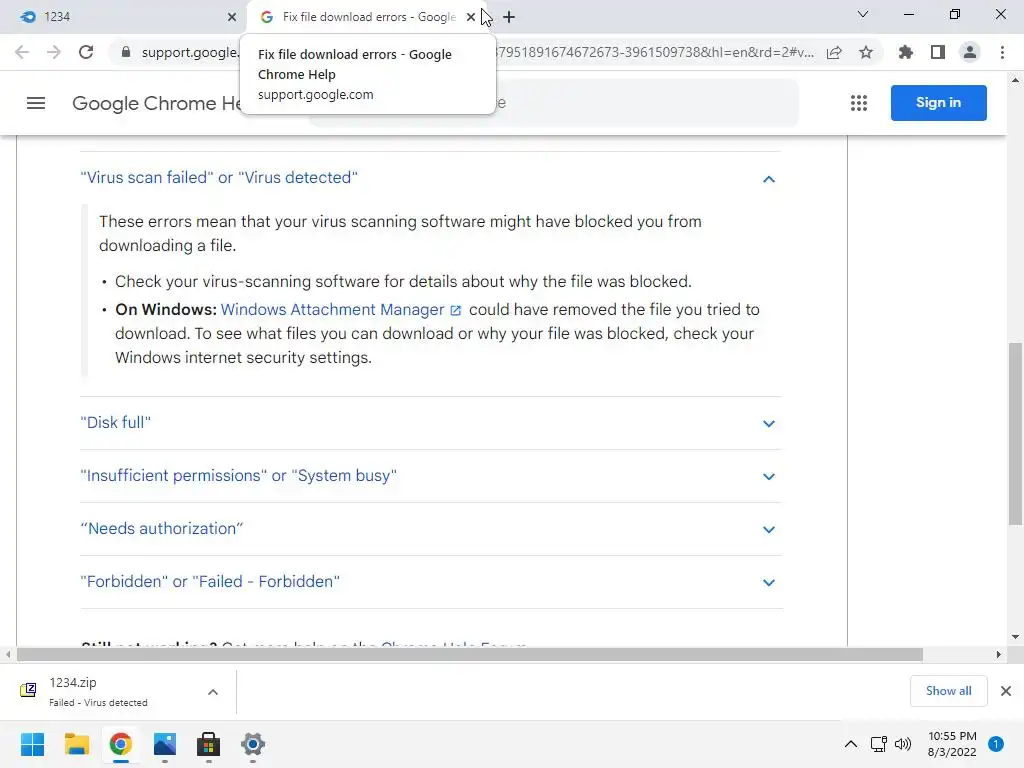This screenshot has height=768, width=1024.
Task: Click the horizontal page scrollbar
Action: [470, 654]
